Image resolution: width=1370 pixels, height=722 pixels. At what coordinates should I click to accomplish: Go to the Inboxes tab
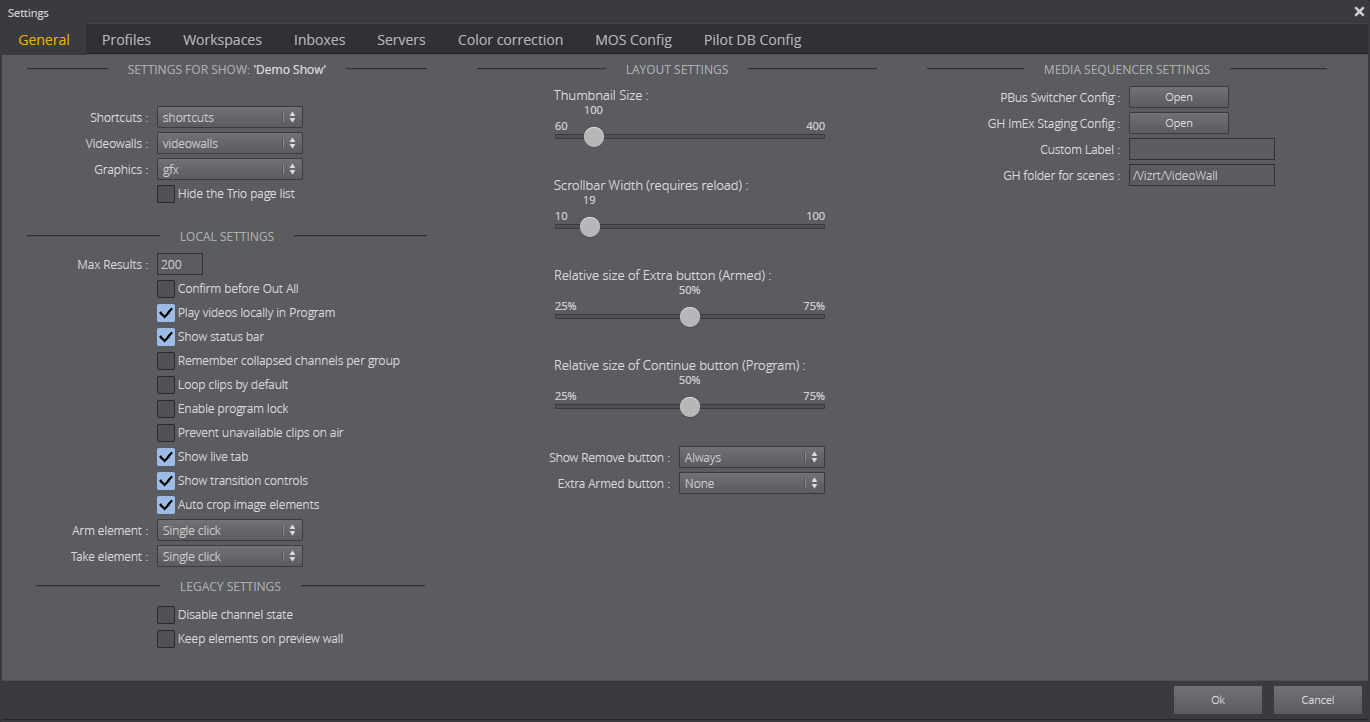point(319,40)
